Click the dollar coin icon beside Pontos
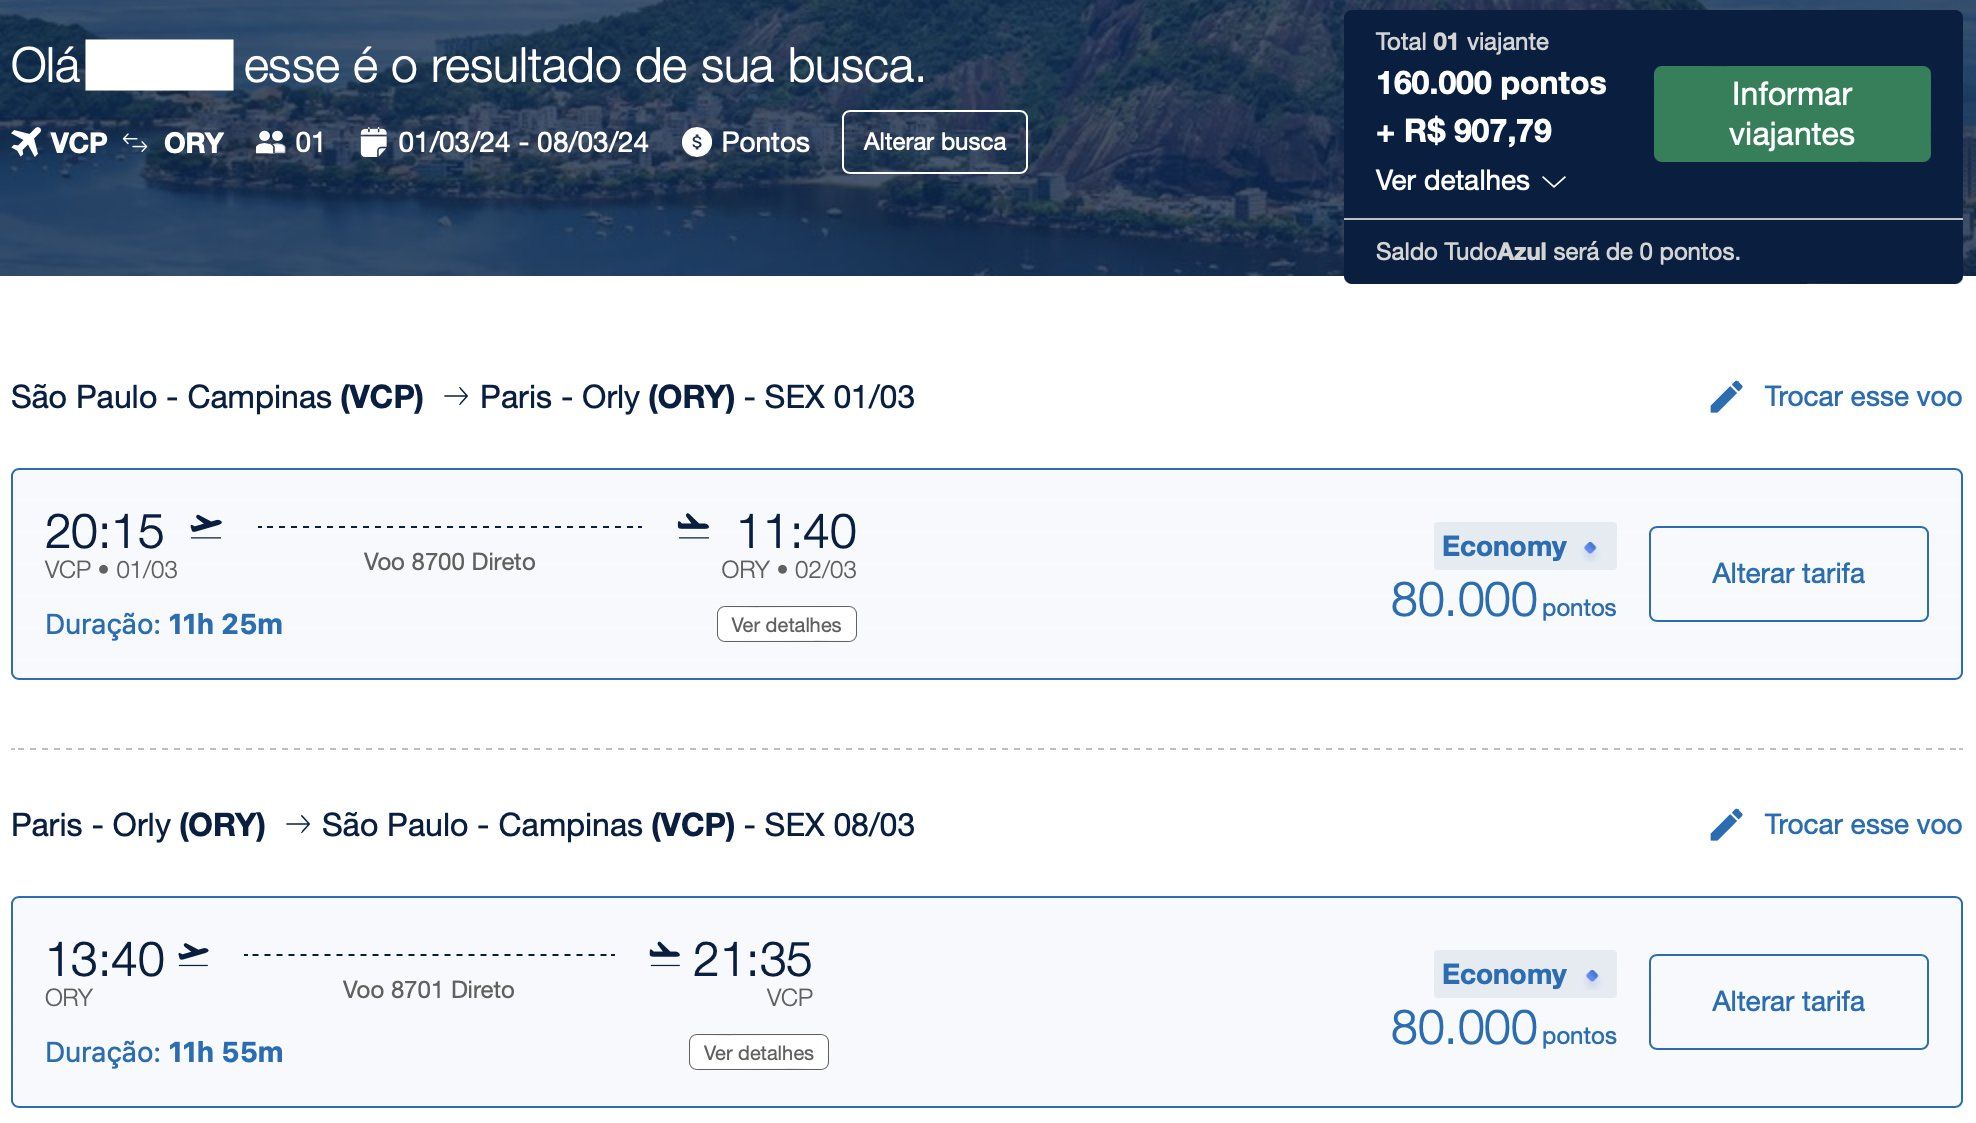Viewport: 1976px width, 1123px height. [x=697, y=142]
